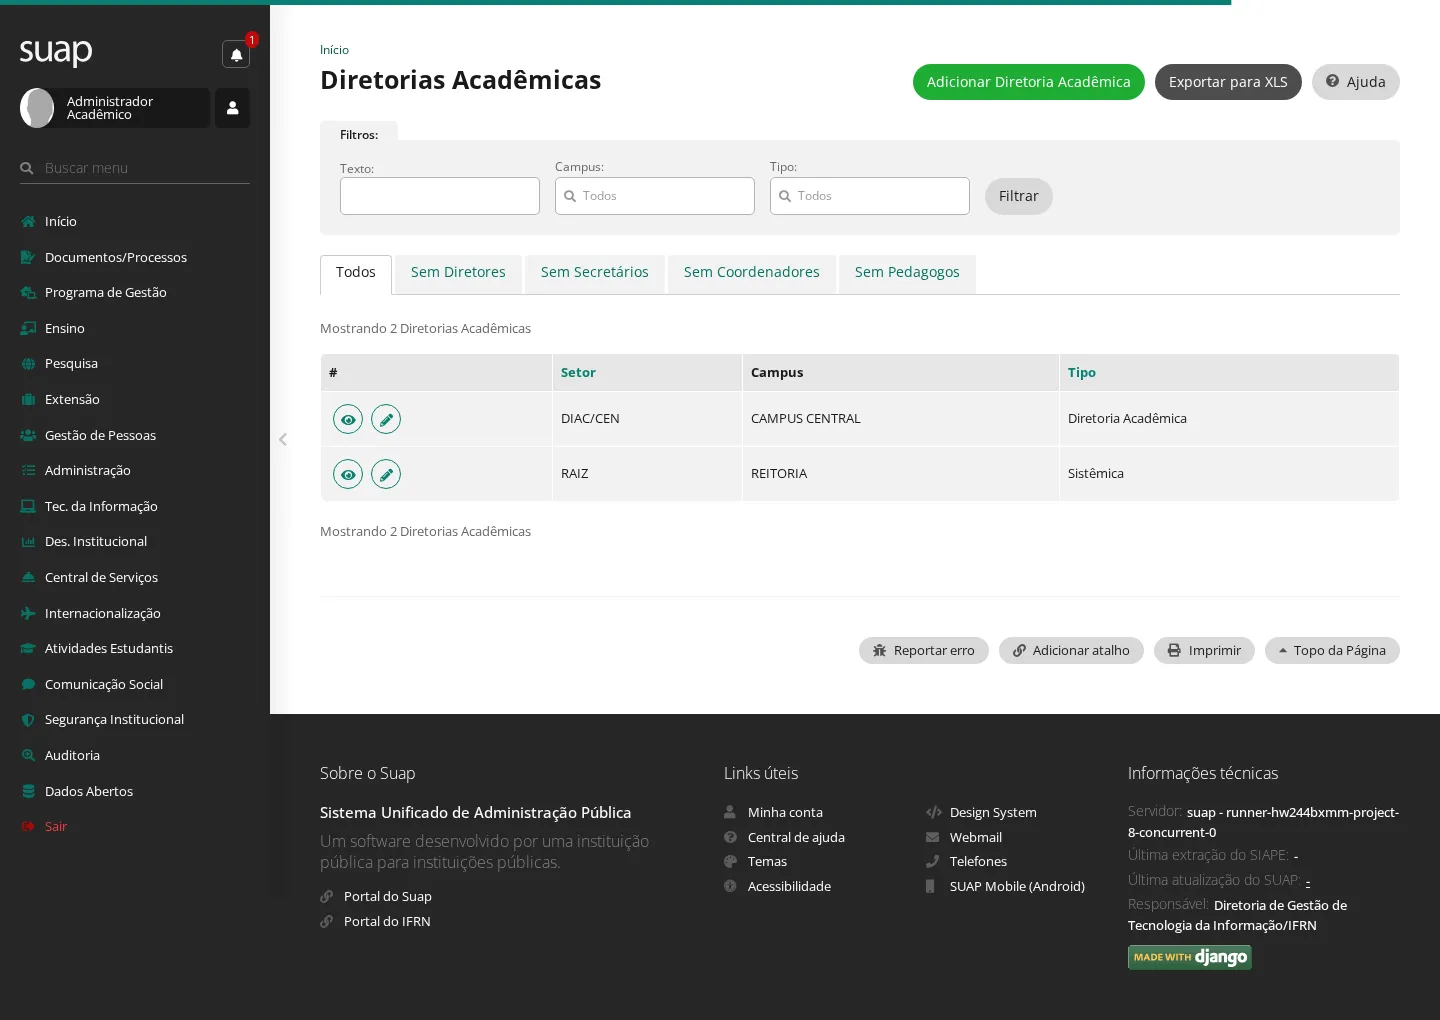Switch to the Sem Coordenadores tab
This screenshot has height=1020, width=1440.
(x=752, y=273)
